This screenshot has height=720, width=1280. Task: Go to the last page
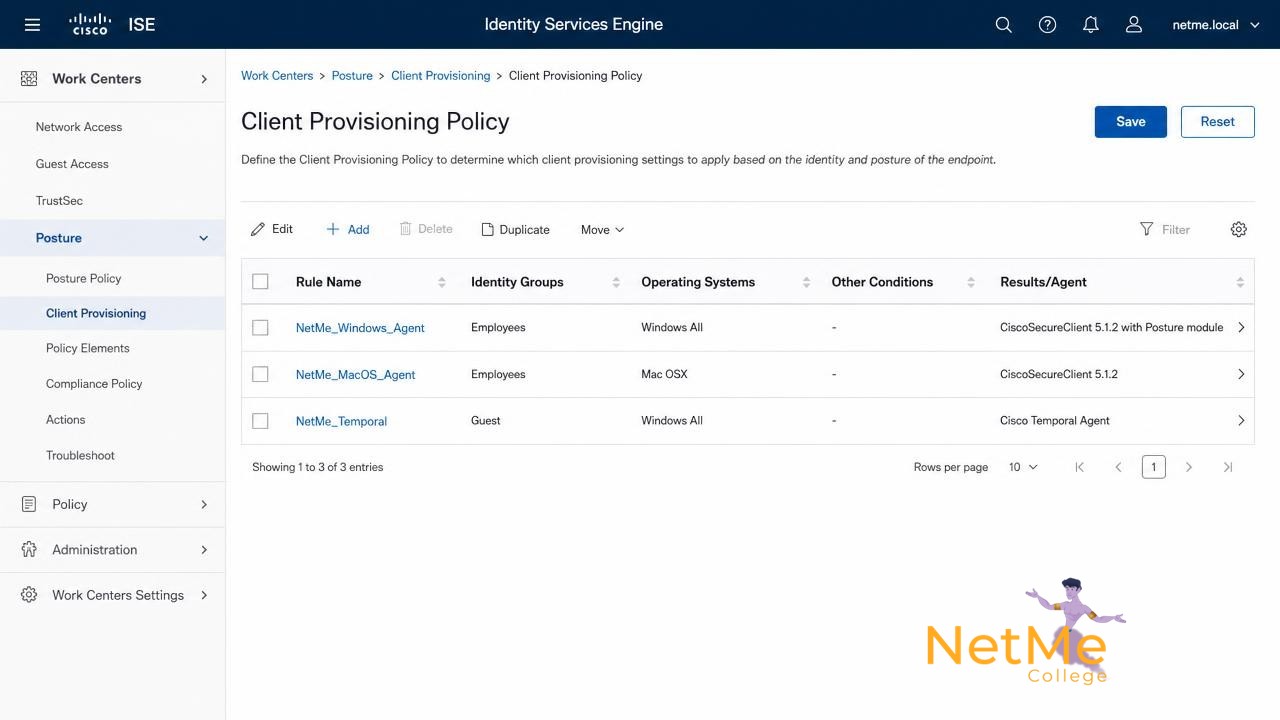coord(1228,467)
